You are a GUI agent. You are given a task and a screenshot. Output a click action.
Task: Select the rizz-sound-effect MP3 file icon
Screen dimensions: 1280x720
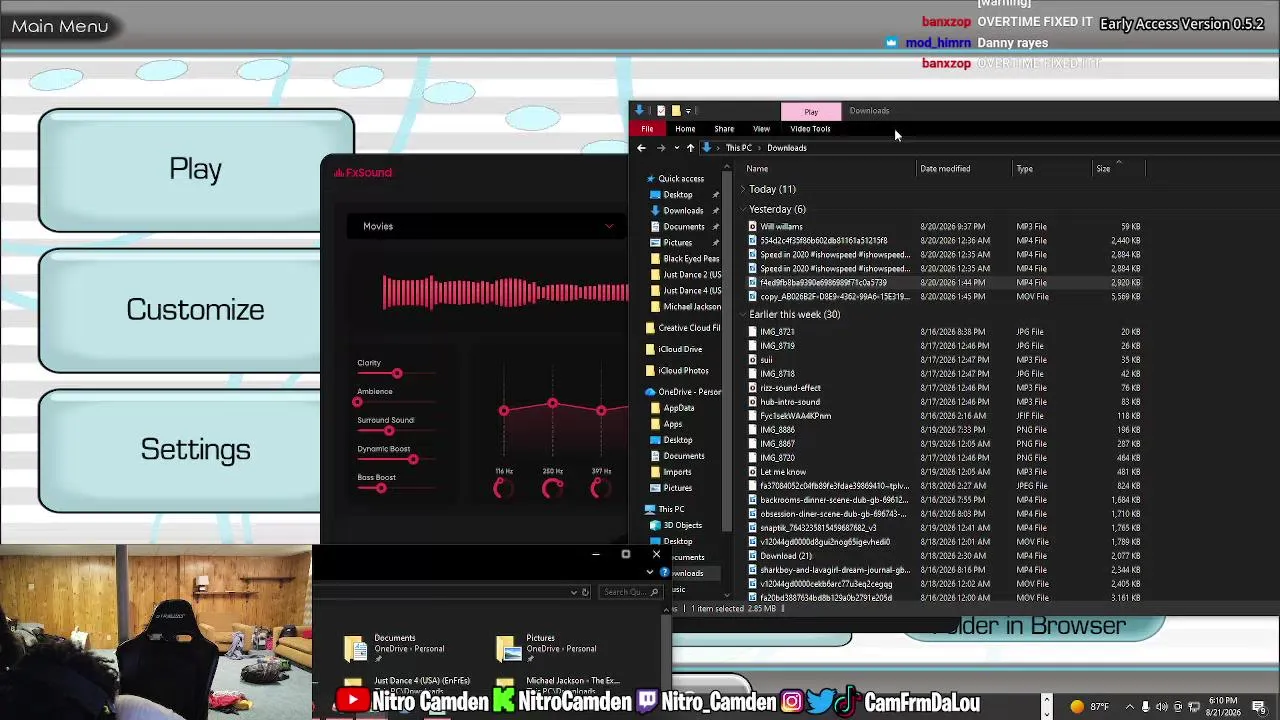click(x=752, y=388)
